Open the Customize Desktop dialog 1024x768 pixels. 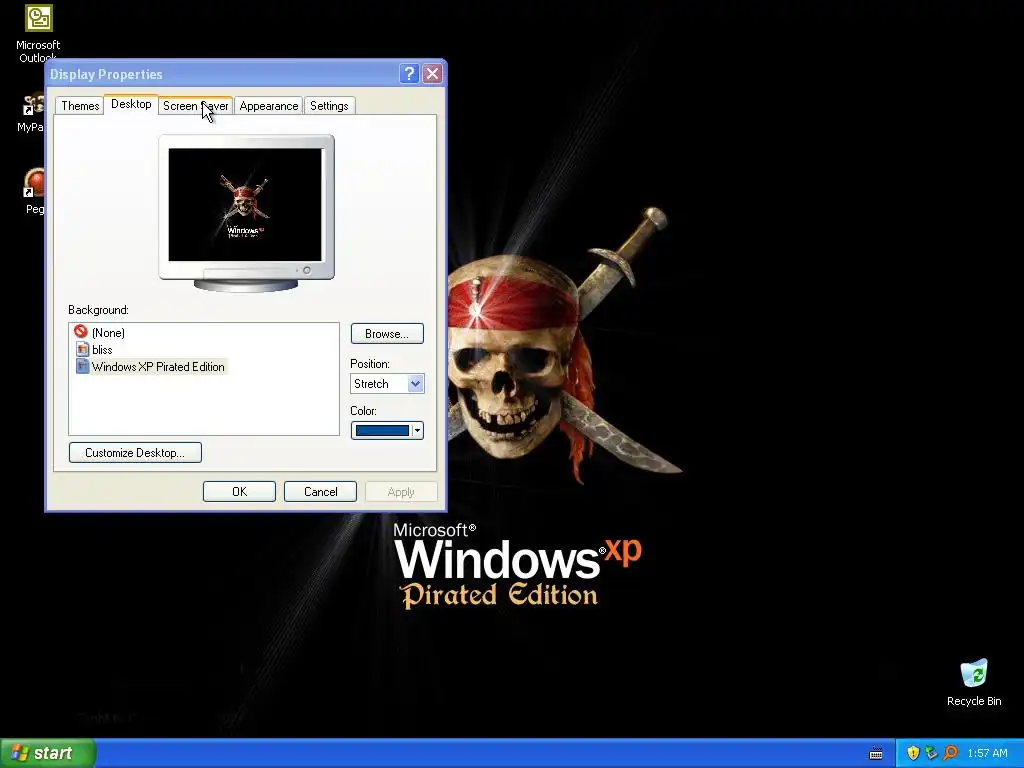click(135, 453)
